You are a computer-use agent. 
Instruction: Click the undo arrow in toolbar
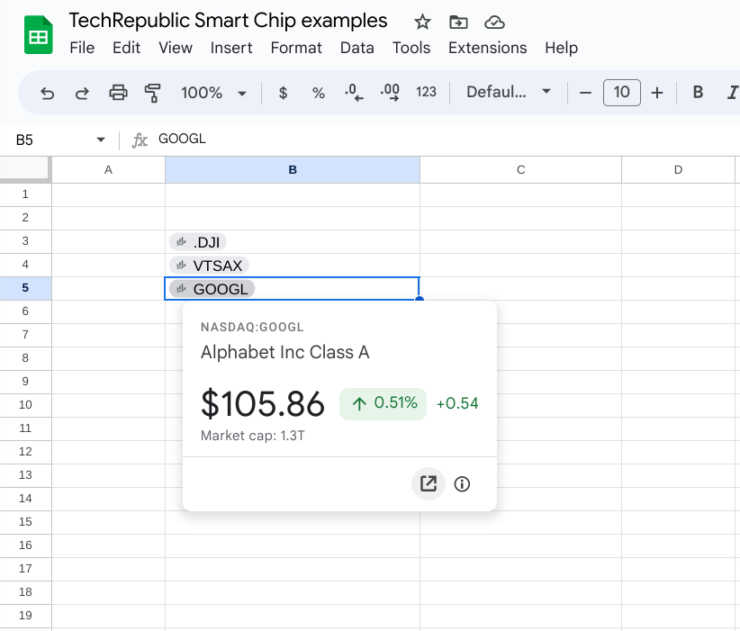[x=47, y=93]
